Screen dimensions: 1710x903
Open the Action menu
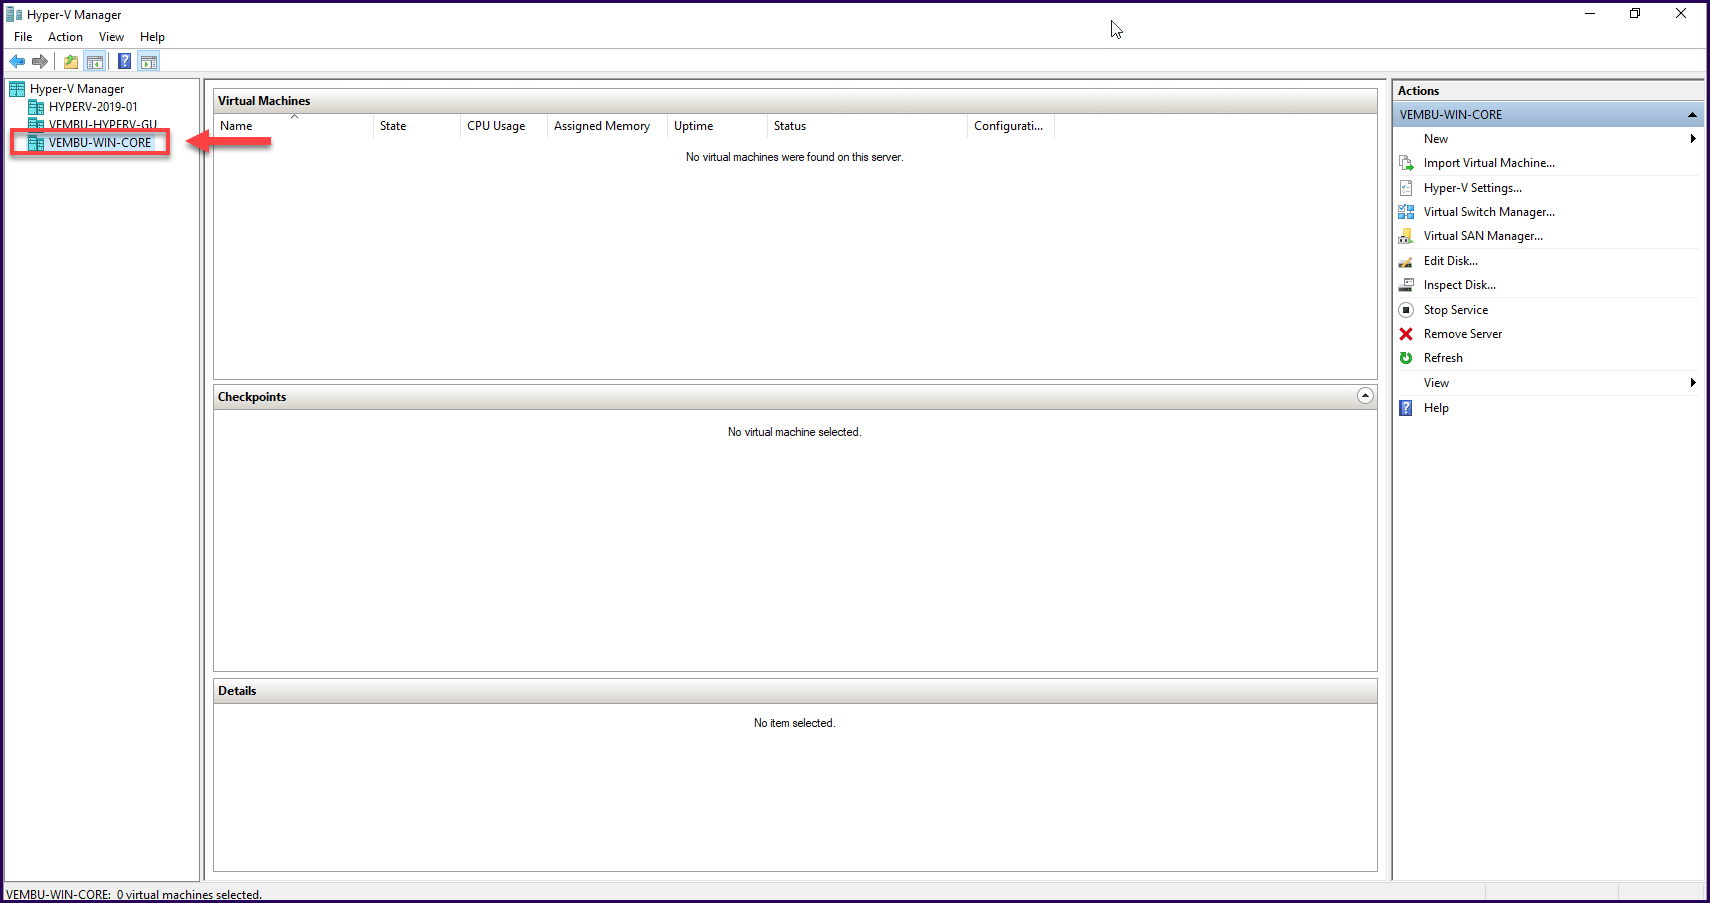click(65, 37)
